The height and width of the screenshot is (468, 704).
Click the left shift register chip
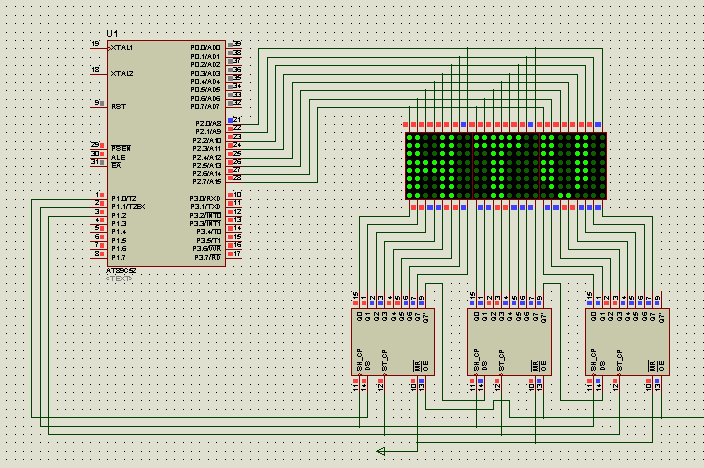tap(393, 342)
